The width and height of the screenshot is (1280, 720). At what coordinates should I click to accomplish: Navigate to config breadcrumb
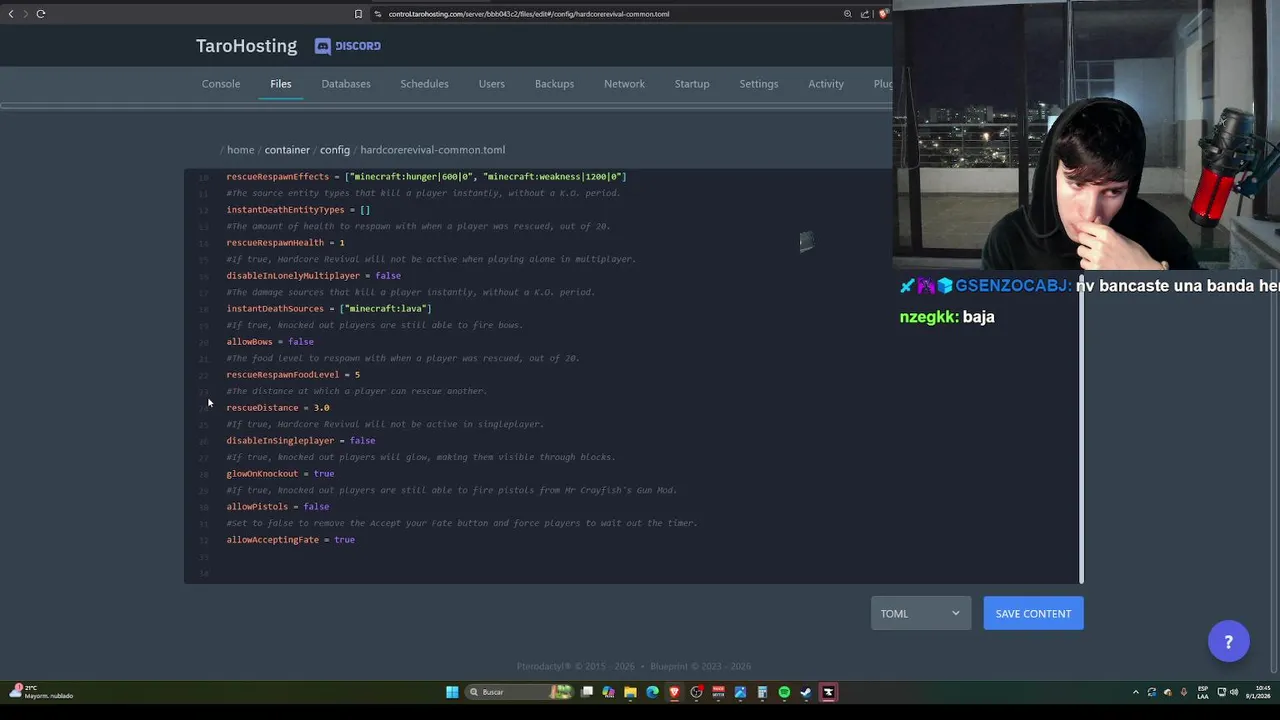[x=335, y=150]
